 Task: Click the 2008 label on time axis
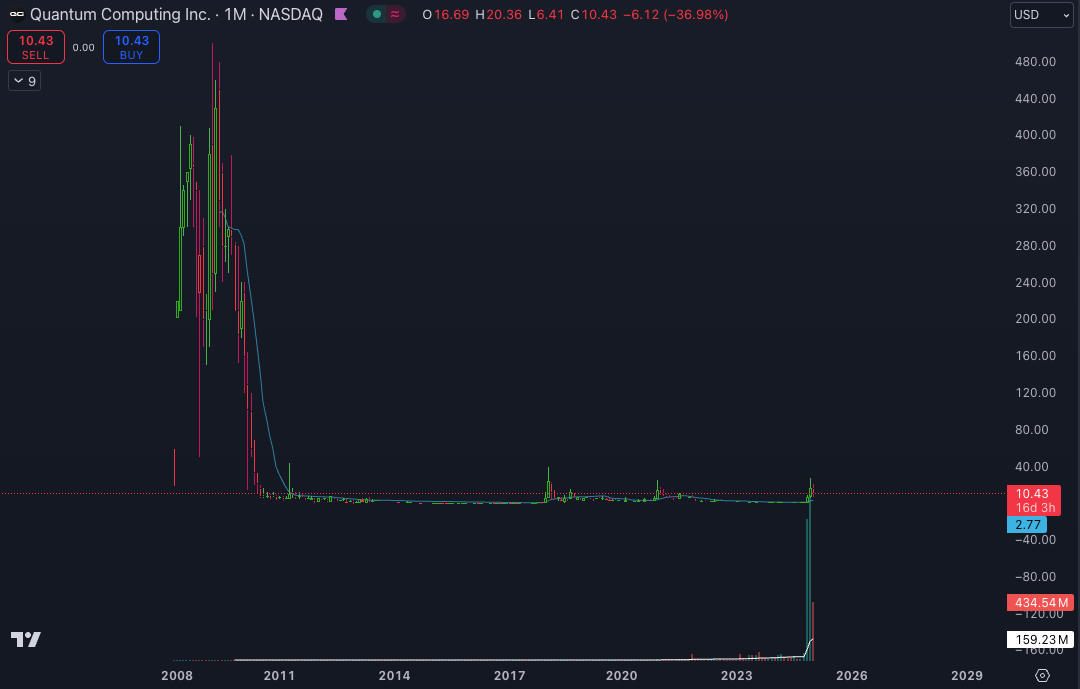point(177,676)
